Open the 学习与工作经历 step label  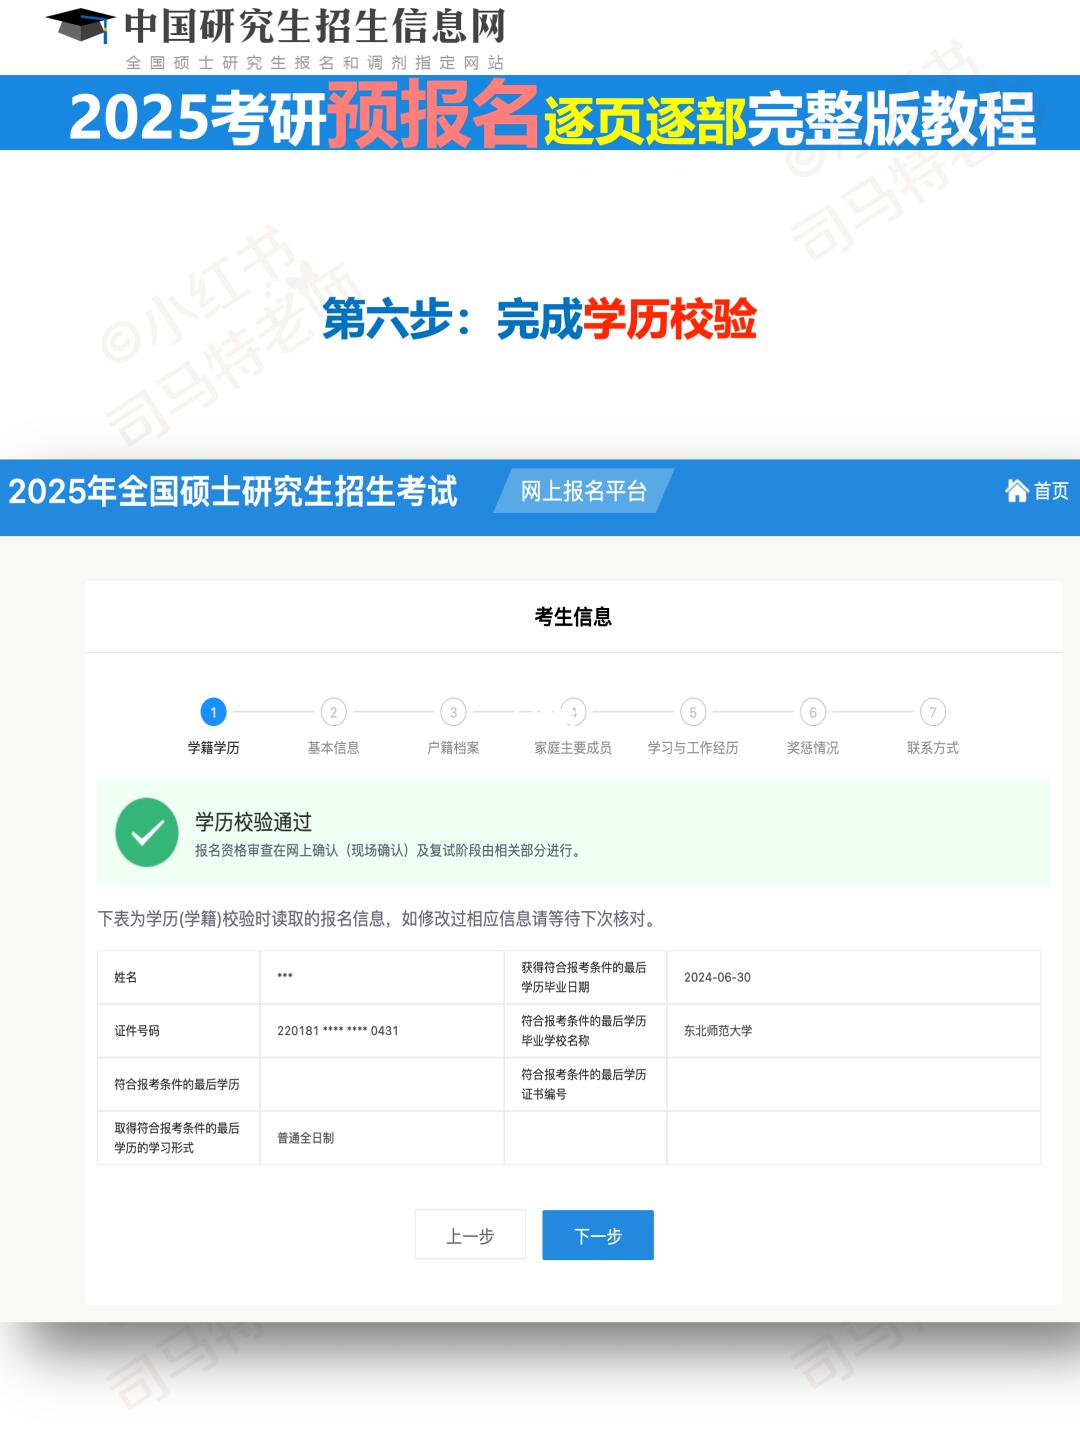(x=693, y=748)
